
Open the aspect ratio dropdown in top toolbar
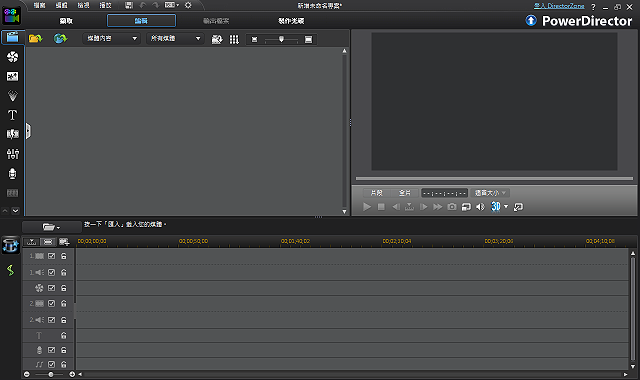point(172,5)
